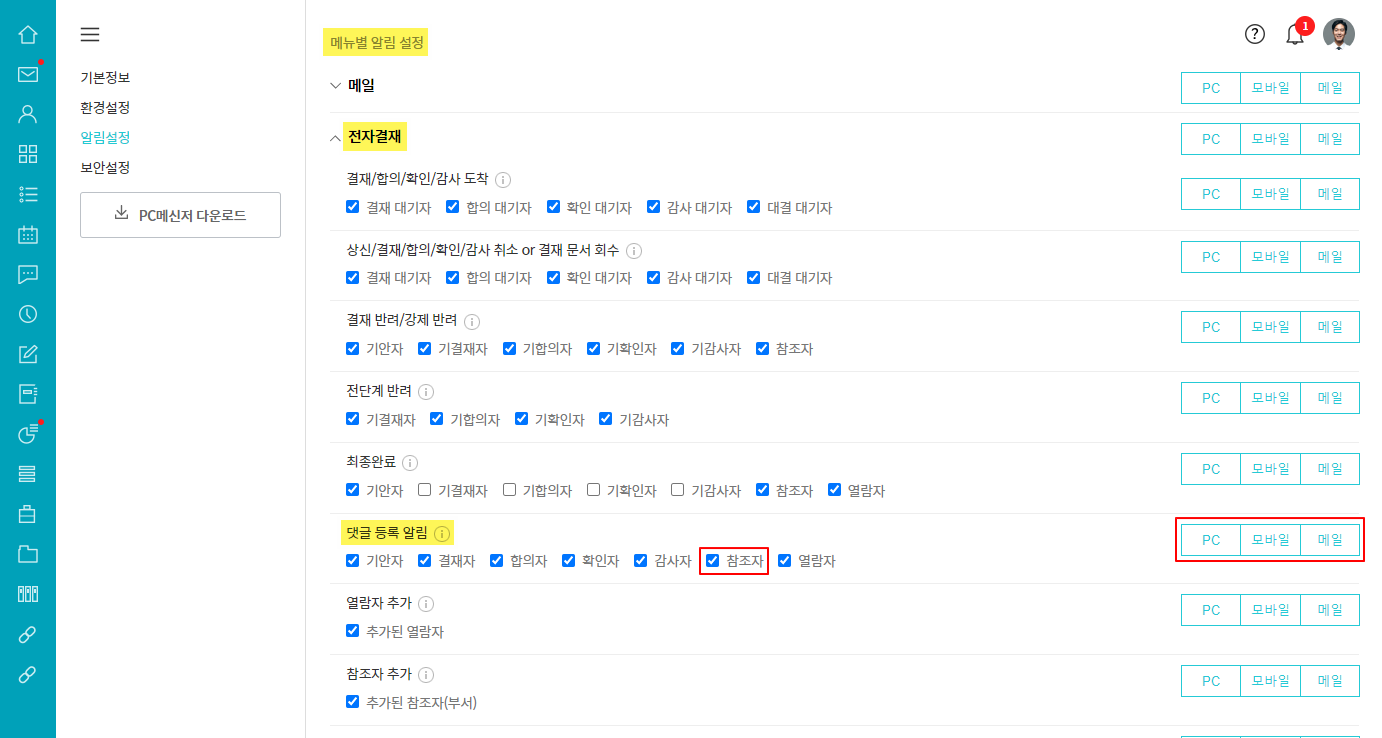The image size is (1382, 738).
Task: Check 기결재자 under 최종완료
Action: click(x=425, y=490)
